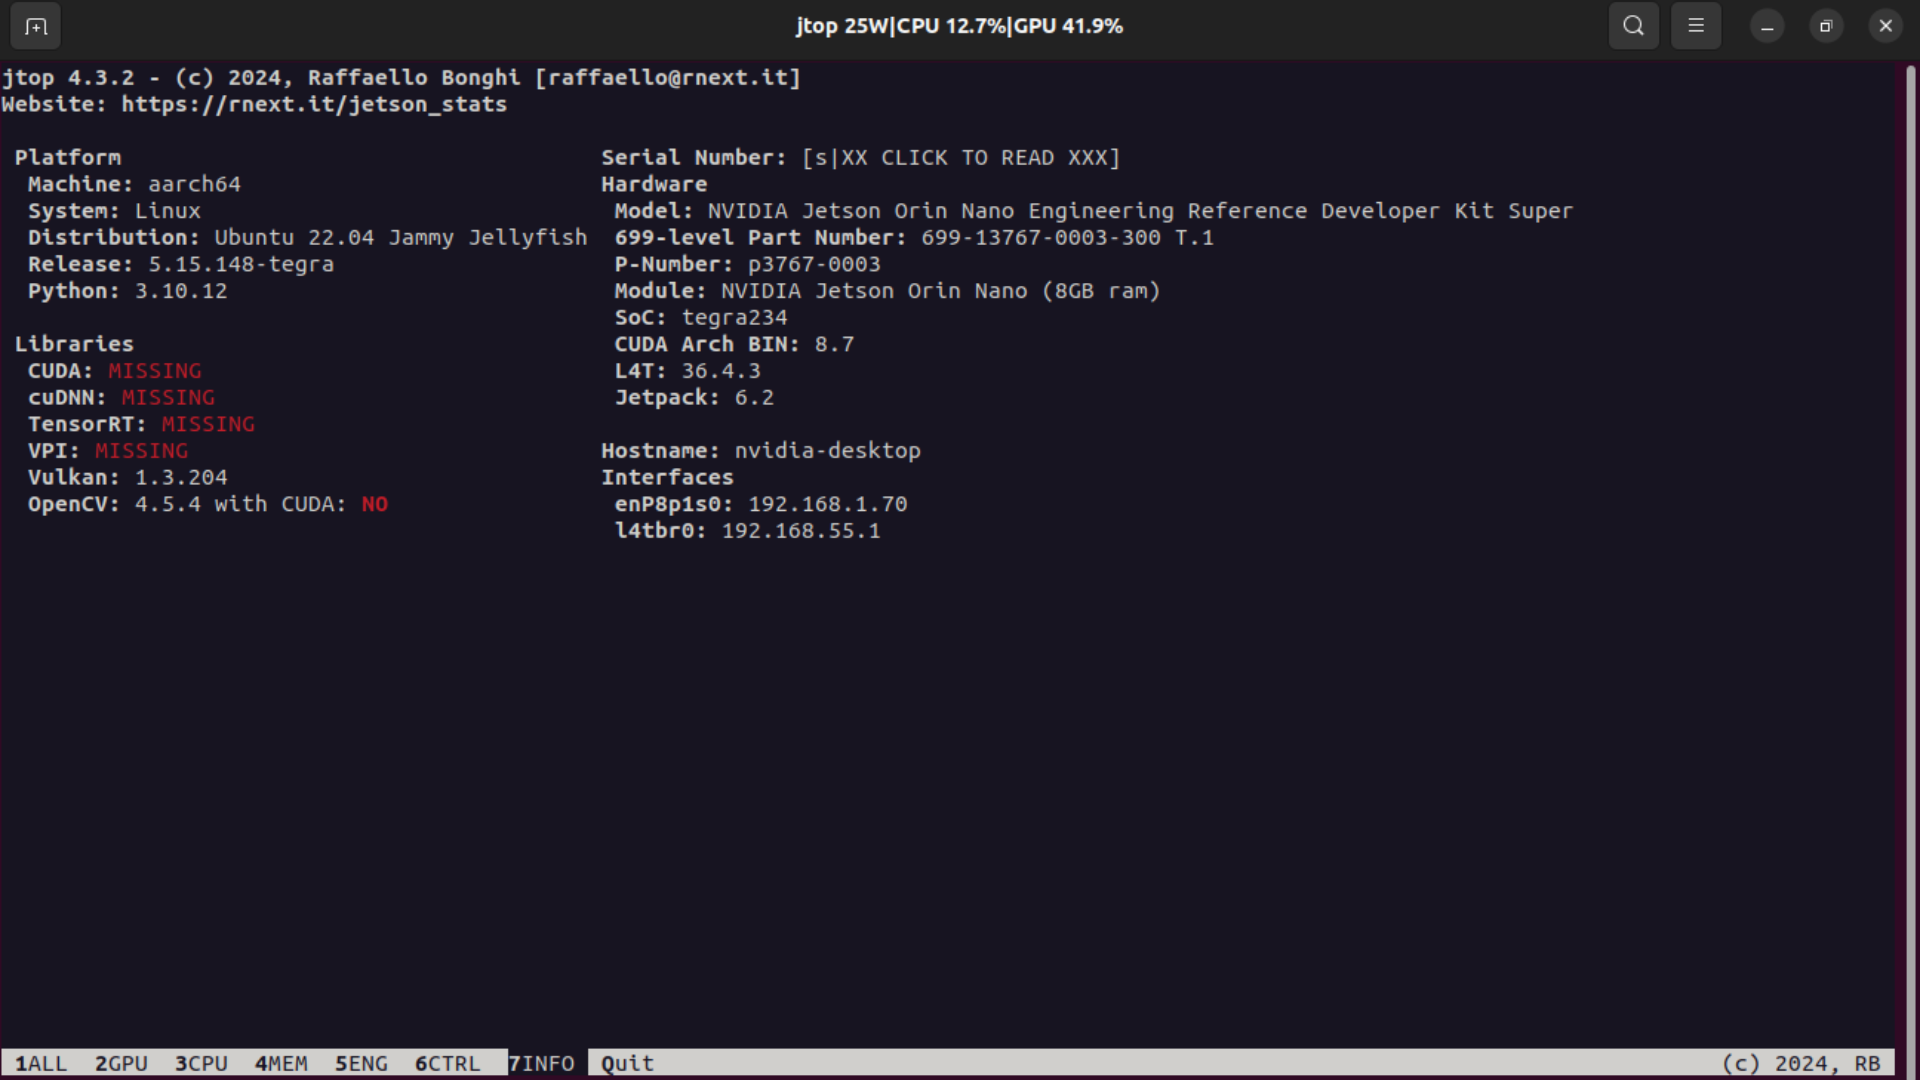This screenshot has width=1920, height=1080.
Task: Open terminal search with magnifier icon
Action: pyautogui.click(x=1633, y=27)
